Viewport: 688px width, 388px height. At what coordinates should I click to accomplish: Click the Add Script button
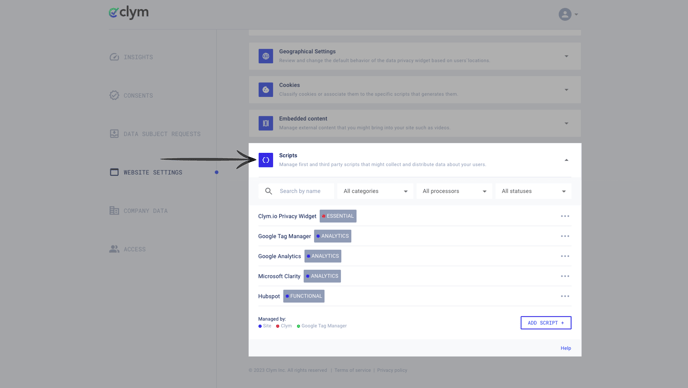coord(546,323)
